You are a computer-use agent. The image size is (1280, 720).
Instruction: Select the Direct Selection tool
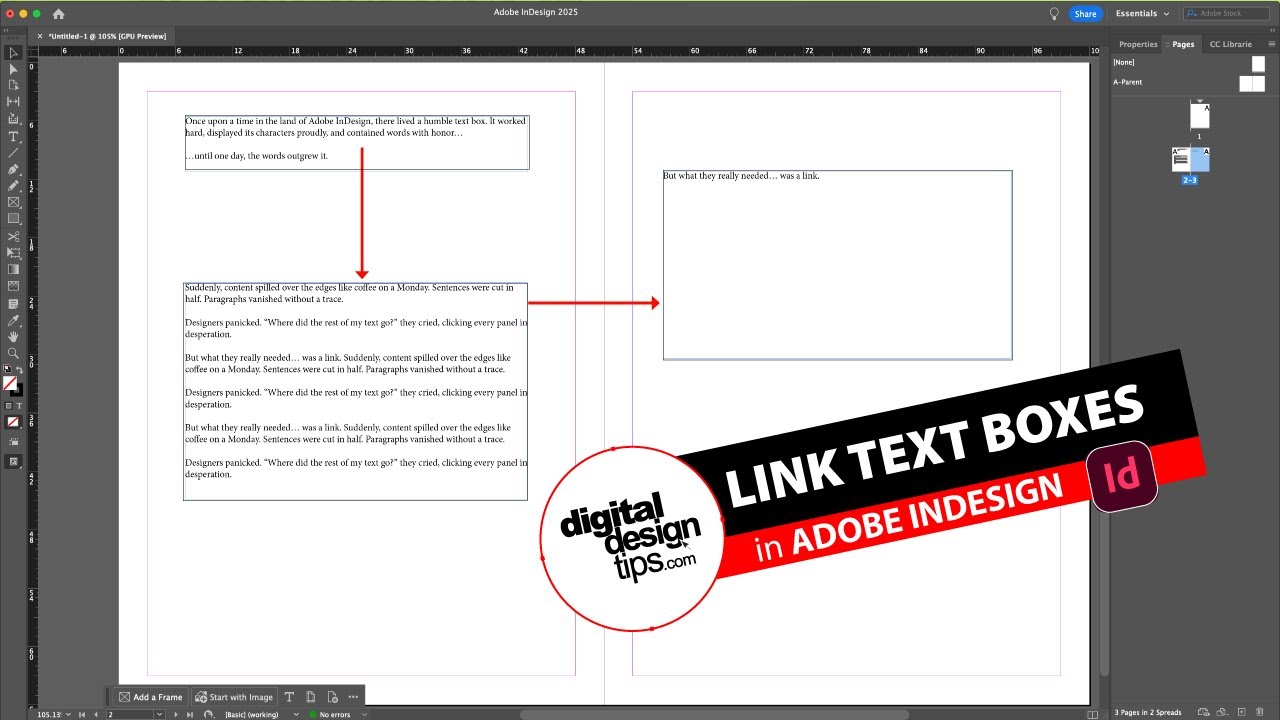click(x=13, y=69)
